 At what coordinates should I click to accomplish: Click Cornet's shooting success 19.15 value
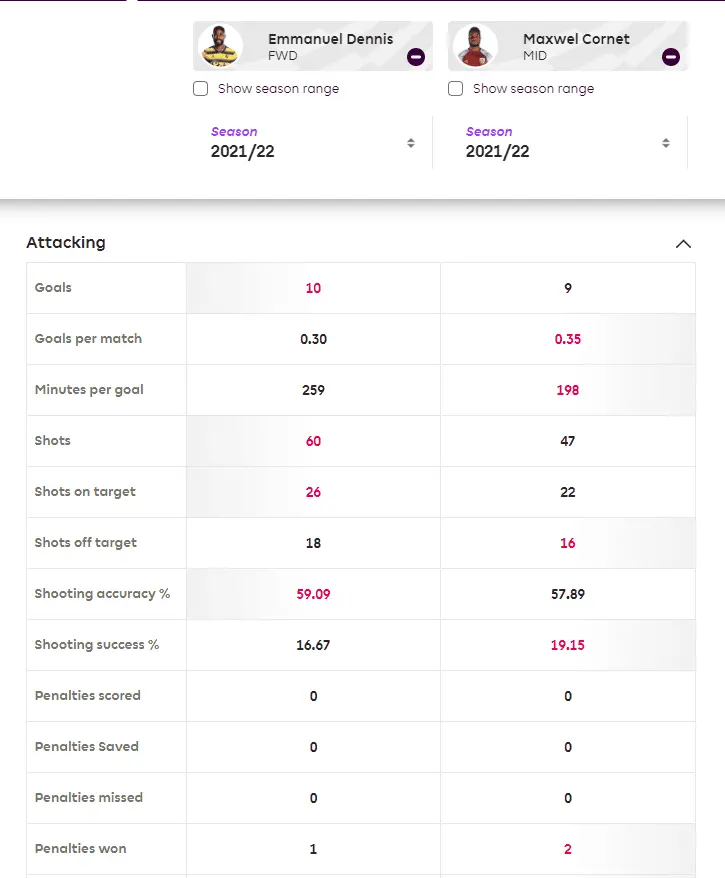pos(568,645)
